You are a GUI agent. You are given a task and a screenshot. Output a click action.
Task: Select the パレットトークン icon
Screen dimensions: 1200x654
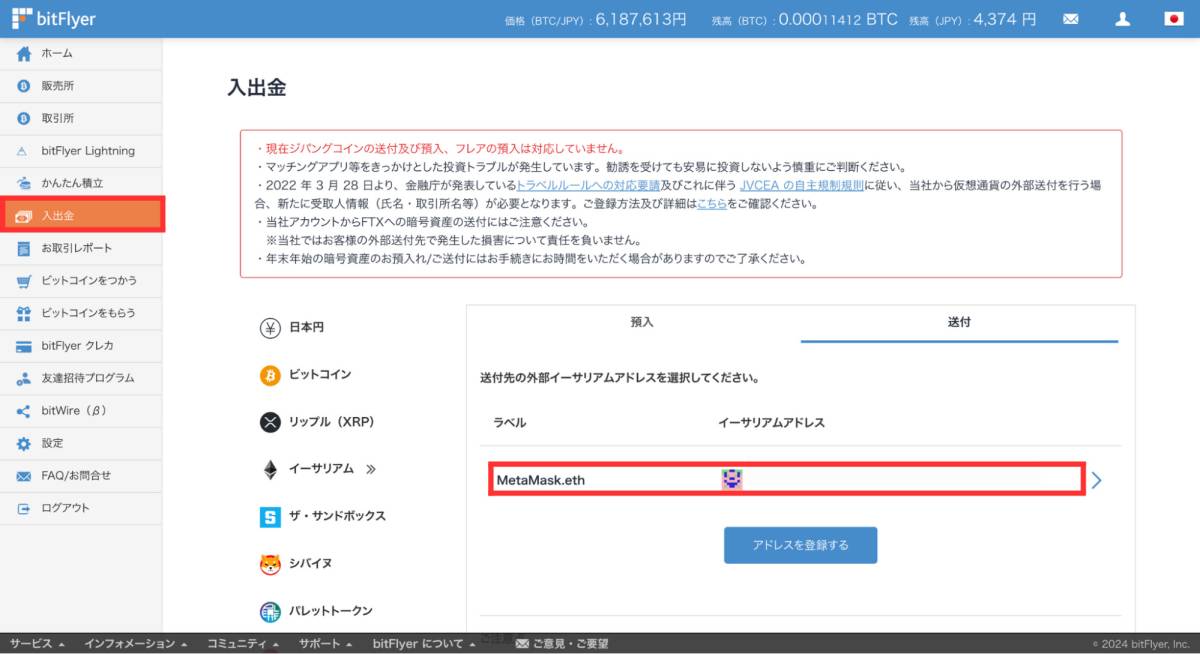coord(270,610)
